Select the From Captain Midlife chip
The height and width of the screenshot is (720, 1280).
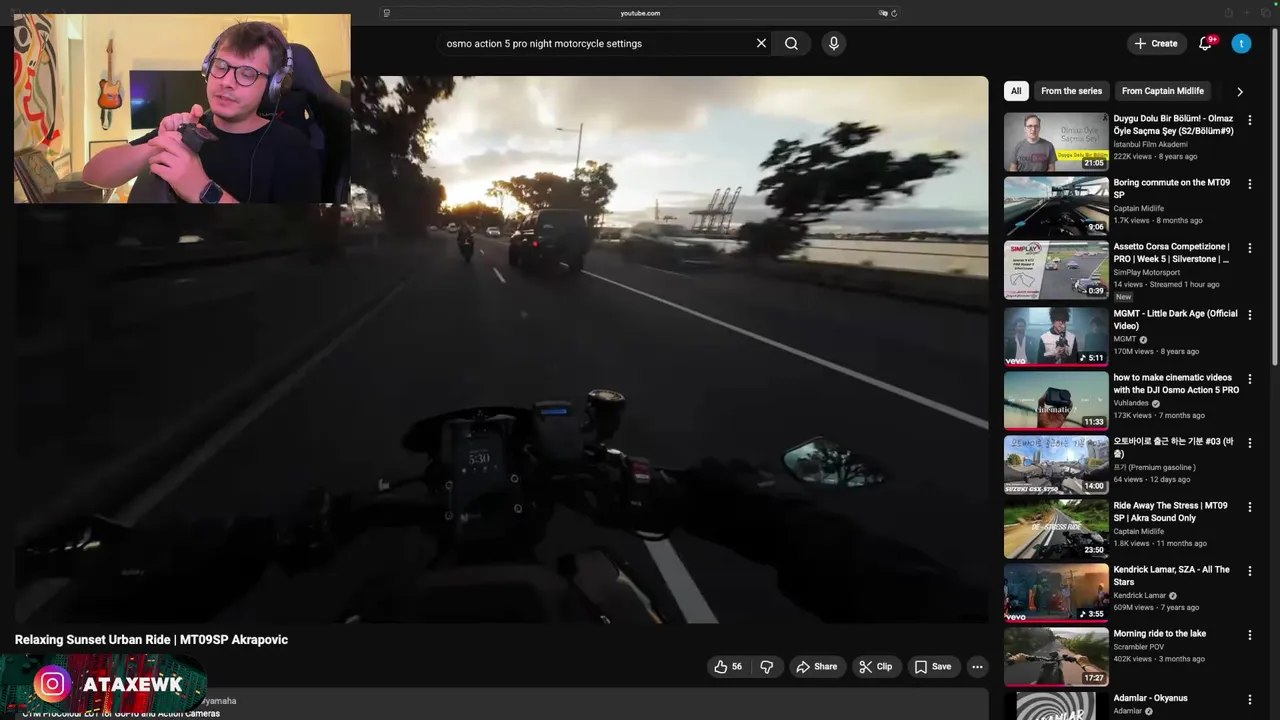[x=1163, y=91]
